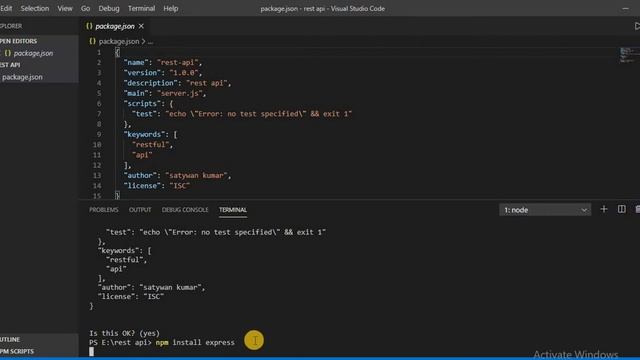Click JSON icon beside package.json in Open Editors
640x360 pixels.
(x=7, y=53)
